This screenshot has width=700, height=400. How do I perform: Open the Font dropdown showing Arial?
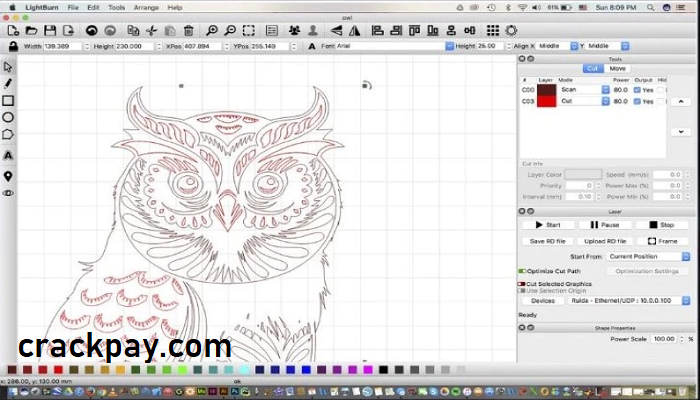[395, 46]
